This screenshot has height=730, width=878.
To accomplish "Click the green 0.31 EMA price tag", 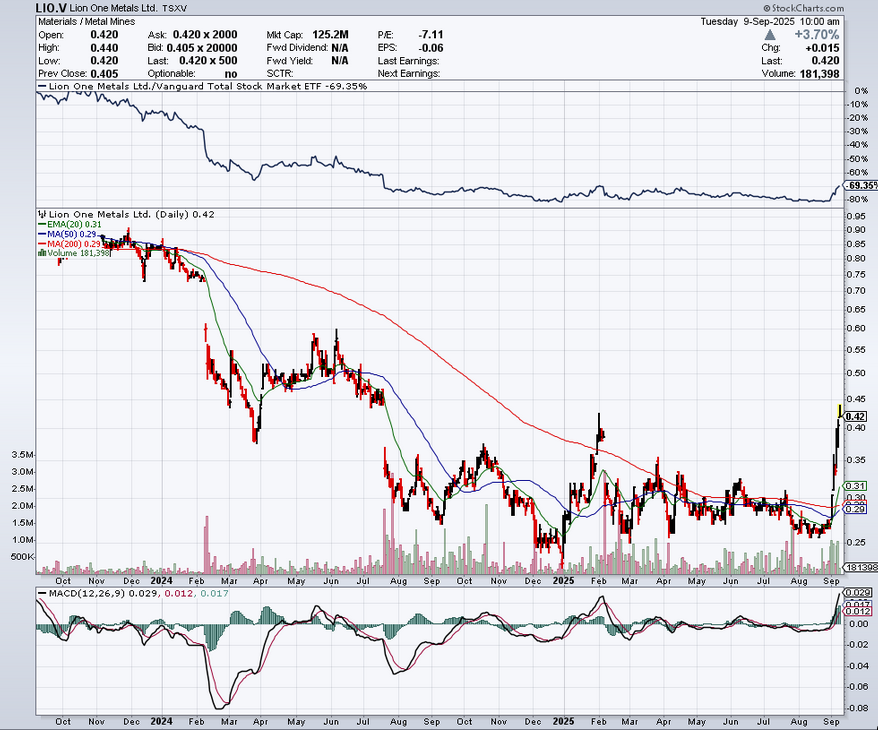I will pos(855,486).
